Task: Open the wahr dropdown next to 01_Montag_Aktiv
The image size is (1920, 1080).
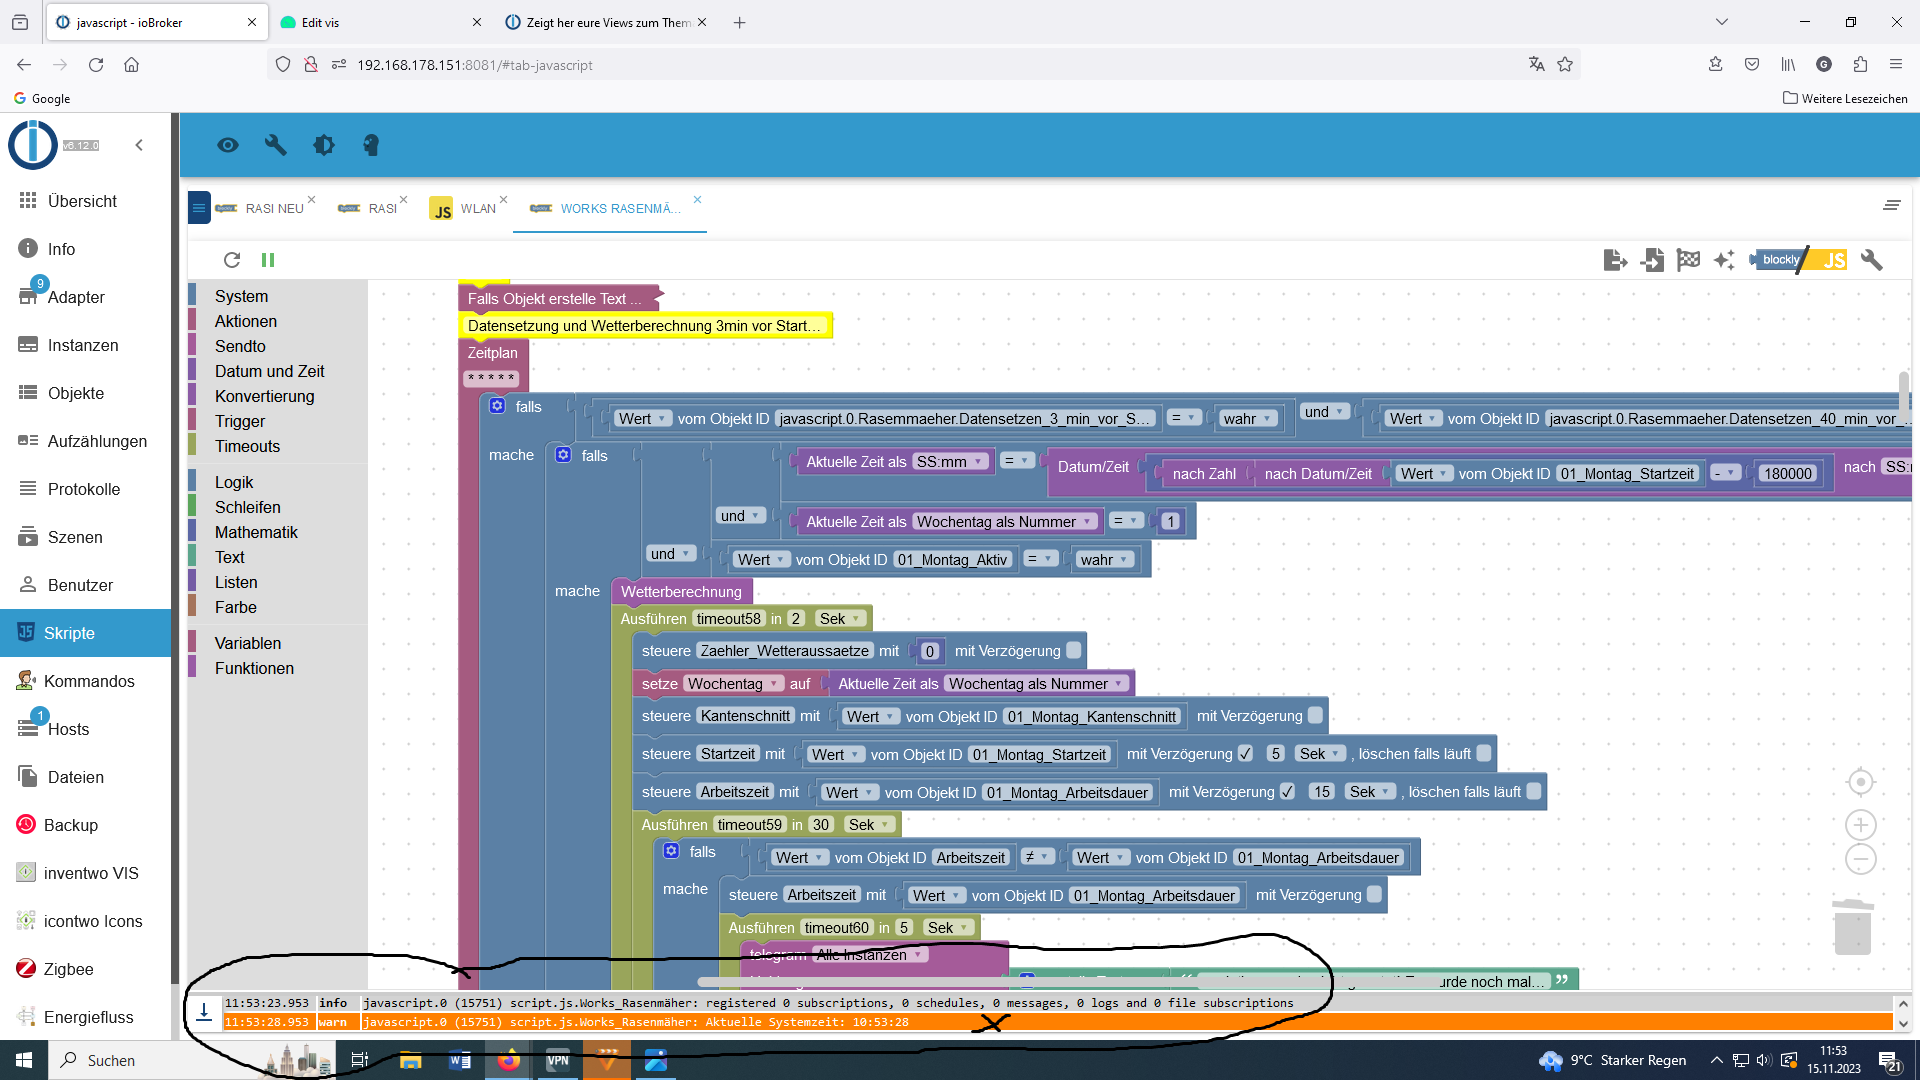Action: coord(1104,559)
